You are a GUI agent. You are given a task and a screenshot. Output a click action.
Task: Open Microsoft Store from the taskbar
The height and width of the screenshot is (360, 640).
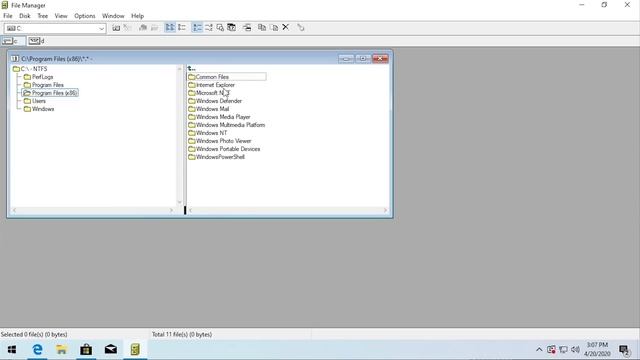tap(86, 350)
